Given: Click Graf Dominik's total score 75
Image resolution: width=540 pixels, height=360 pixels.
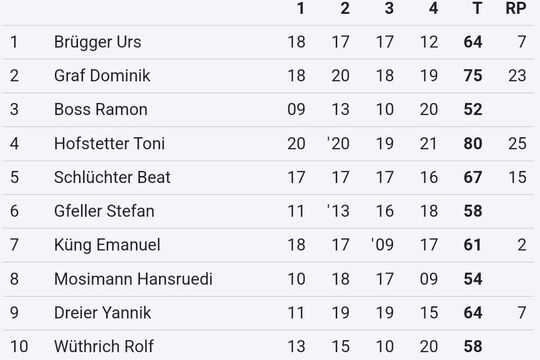Looking at the screenshot, I should point(473,76).
